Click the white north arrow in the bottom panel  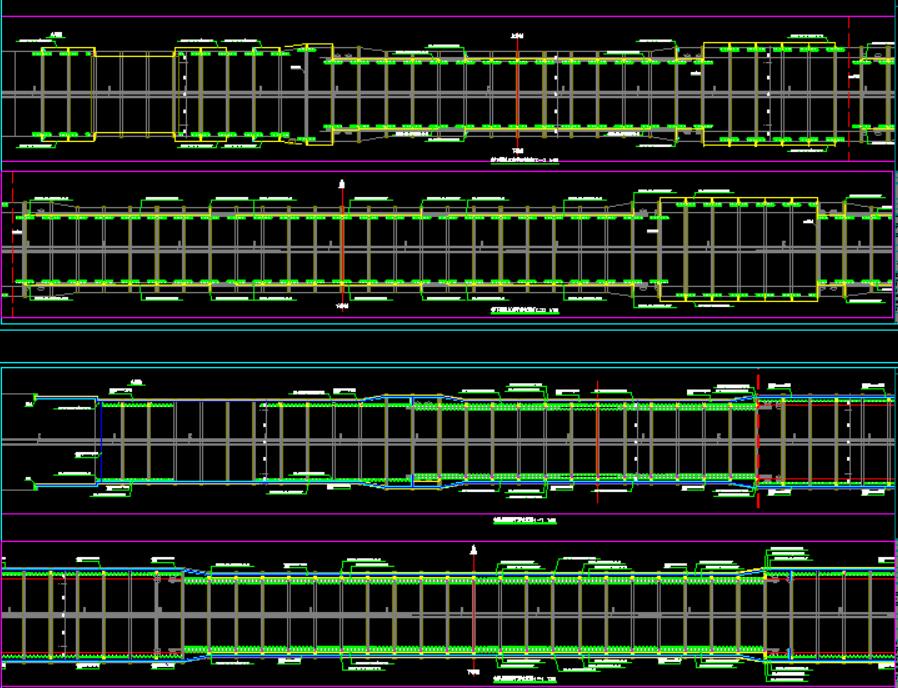[x=472, y=551]
